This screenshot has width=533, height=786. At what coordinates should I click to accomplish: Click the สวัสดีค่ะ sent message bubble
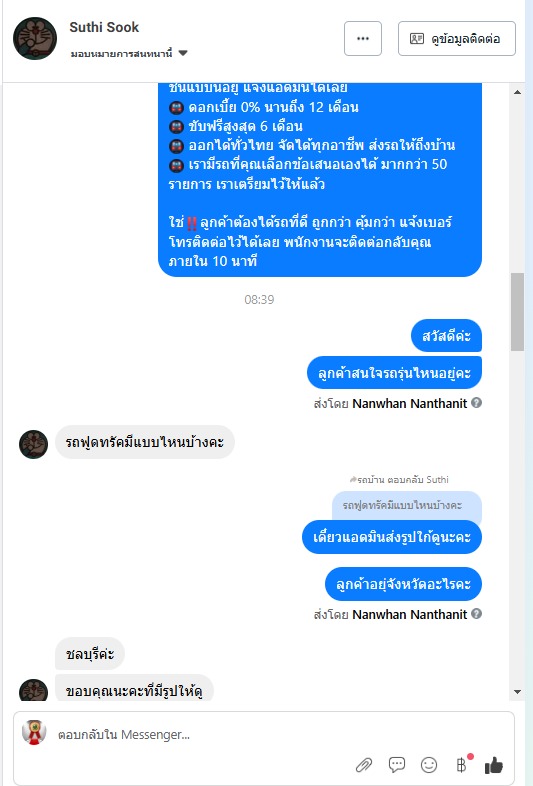coord(446,336)
